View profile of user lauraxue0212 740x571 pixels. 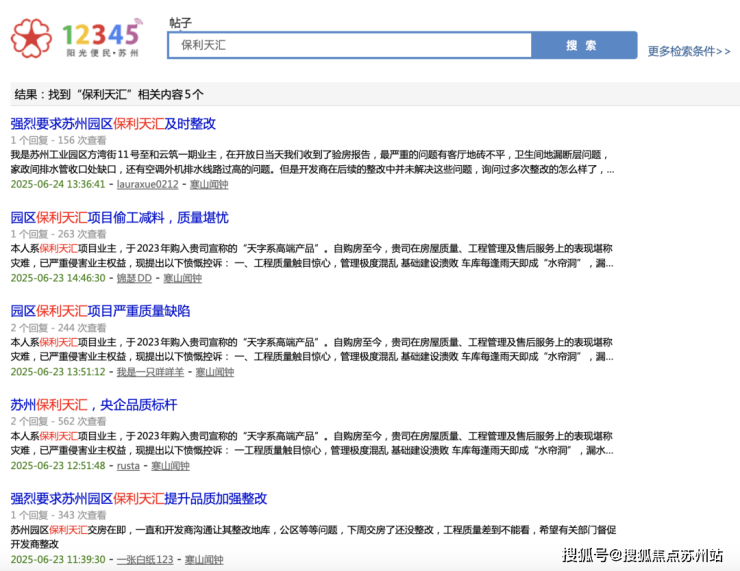click(147, 184)
